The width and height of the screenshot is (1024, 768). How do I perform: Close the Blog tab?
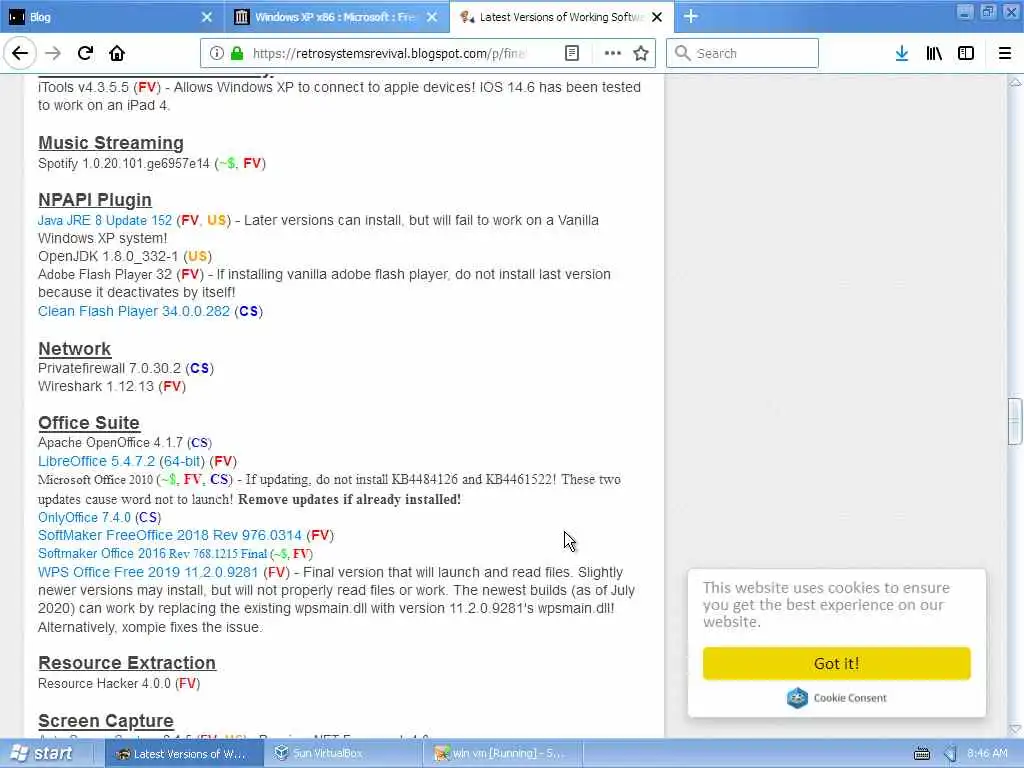pos(206,17)
